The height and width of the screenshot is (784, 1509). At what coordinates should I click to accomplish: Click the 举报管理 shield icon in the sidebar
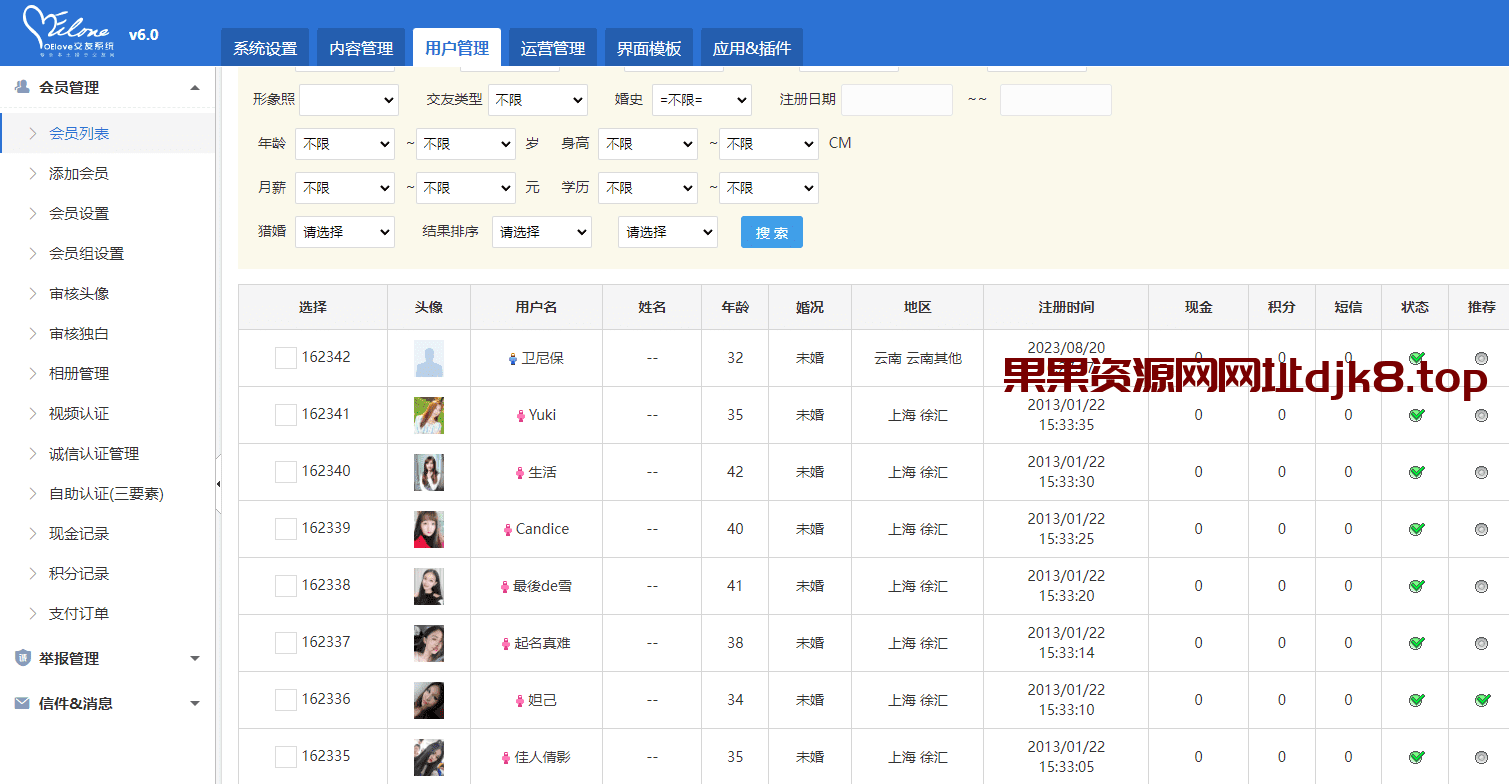click(x=20, y=658)
